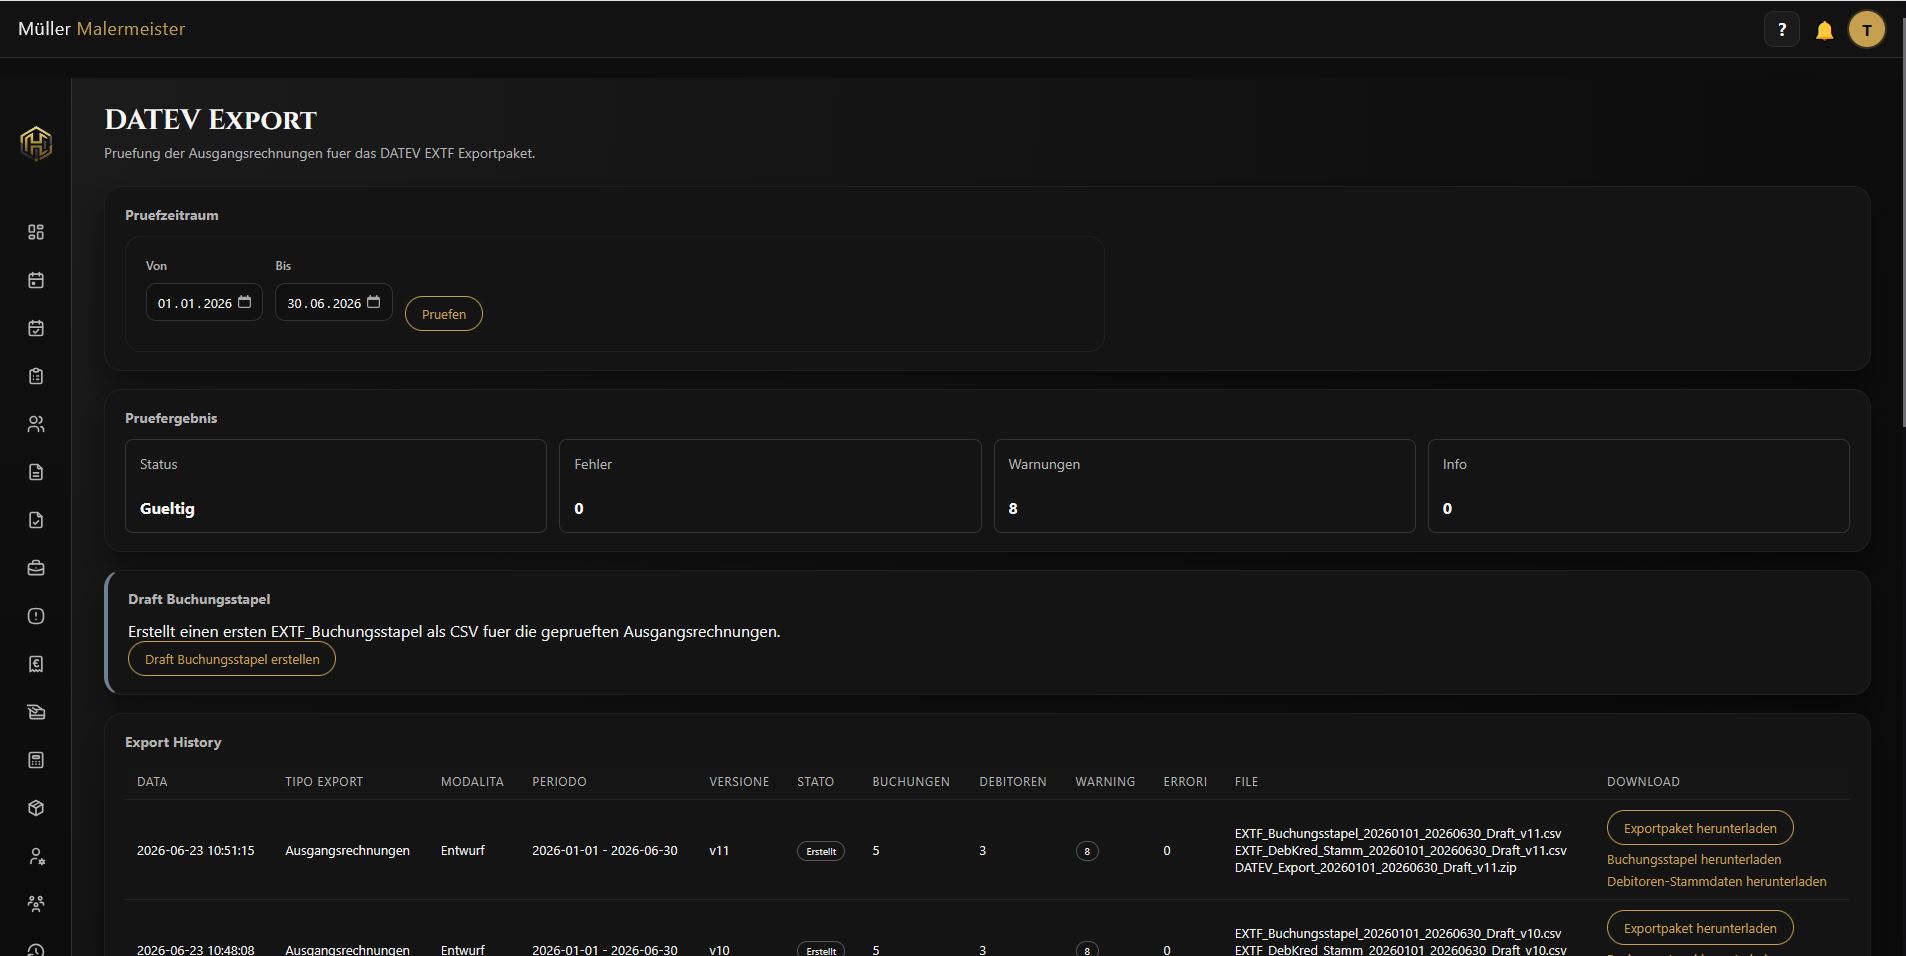Open the user avatar menu labeled T
This screenshot has height=956, width=1906.
tap(1867, 30)
